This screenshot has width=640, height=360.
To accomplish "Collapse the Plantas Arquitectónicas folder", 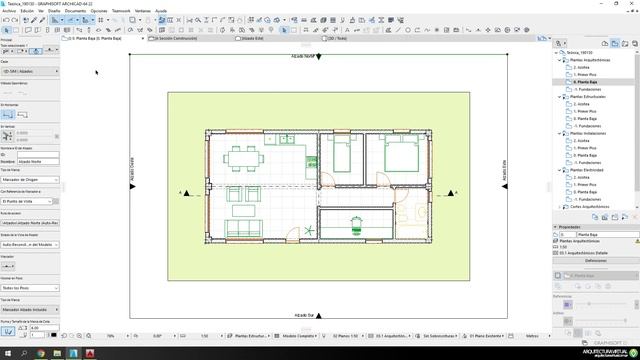I will (x=560, y=60).
